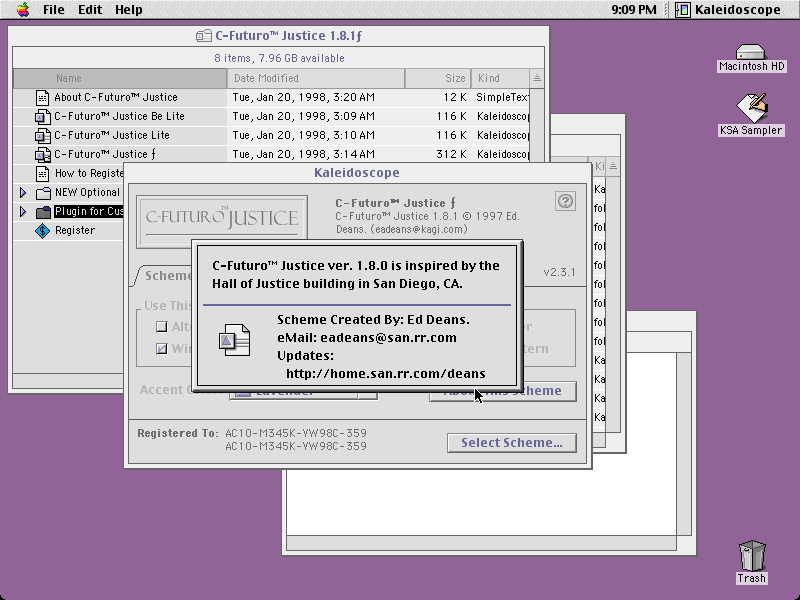Click the help question mark icon in Kaleidoscope
Image resolution: width=800 pixels, height=600 pixels.
[x=565, y=201]
